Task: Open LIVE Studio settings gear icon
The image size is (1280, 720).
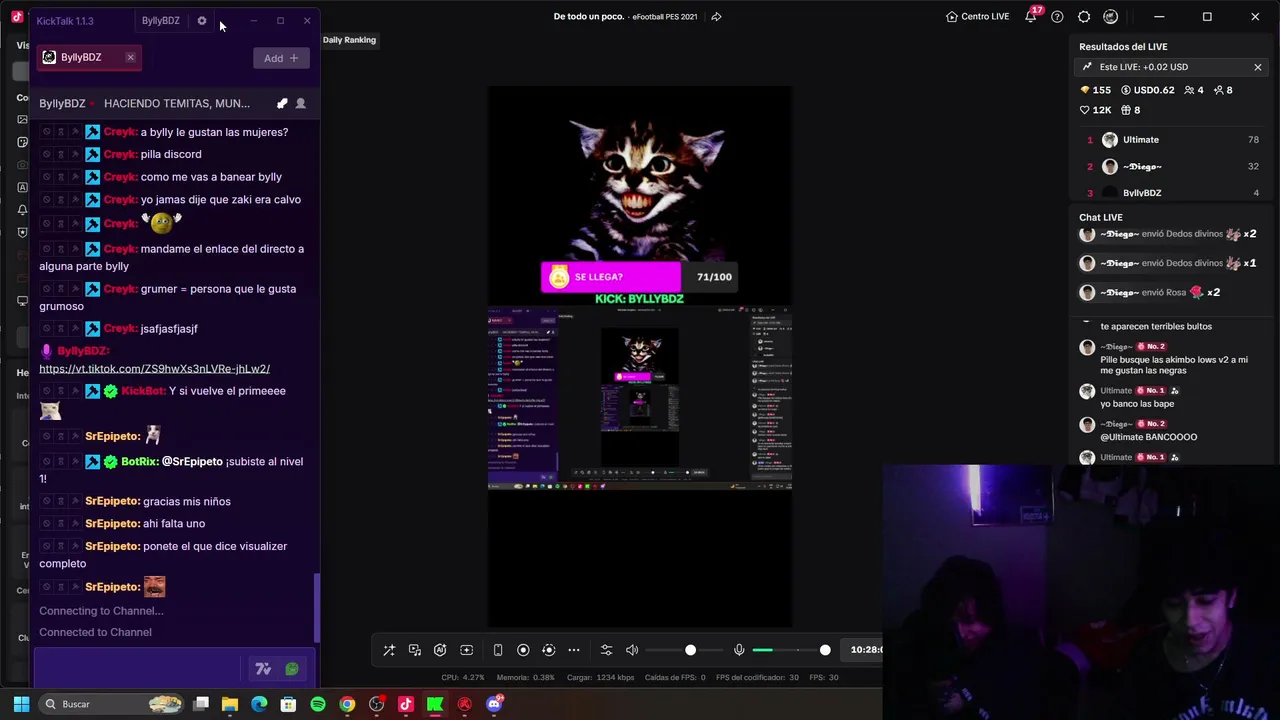Action: [1084, 17]
